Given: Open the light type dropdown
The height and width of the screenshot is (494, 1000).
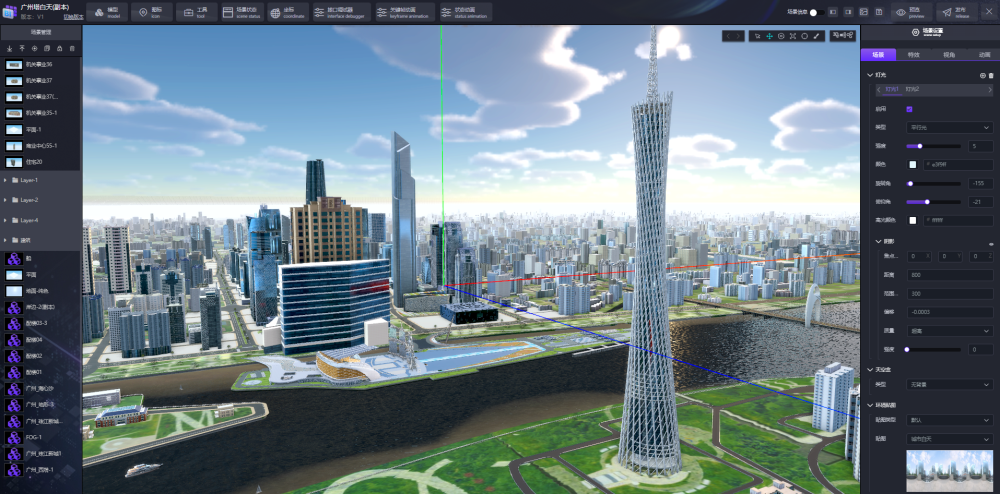Looking at the screenshot, I should pyautogui.click(x=947, y=128).
